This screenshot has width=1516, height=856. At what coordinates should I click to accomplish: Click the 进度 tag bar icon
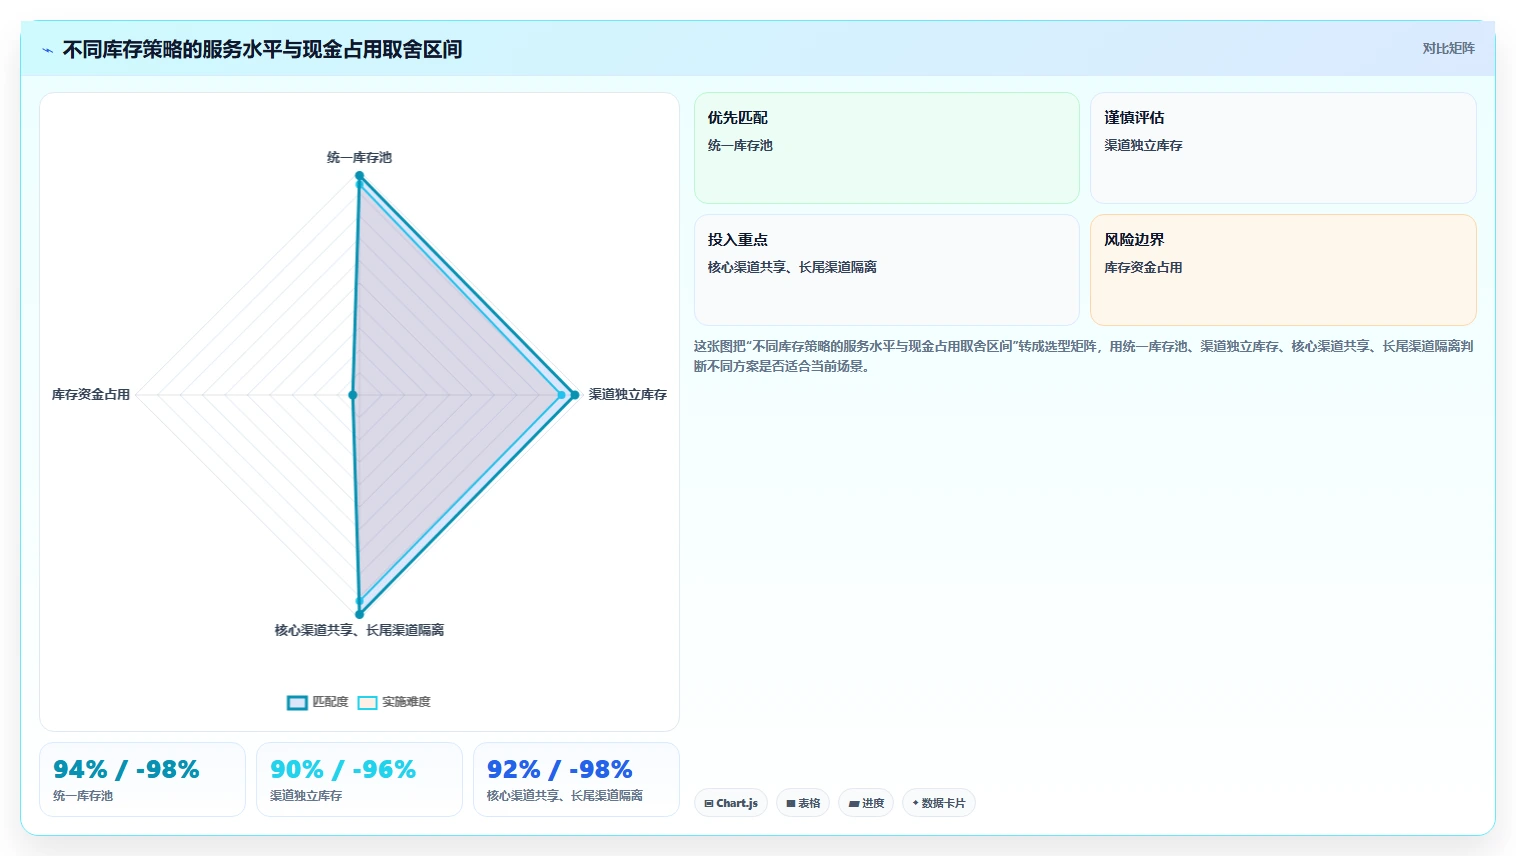[853, 803]
